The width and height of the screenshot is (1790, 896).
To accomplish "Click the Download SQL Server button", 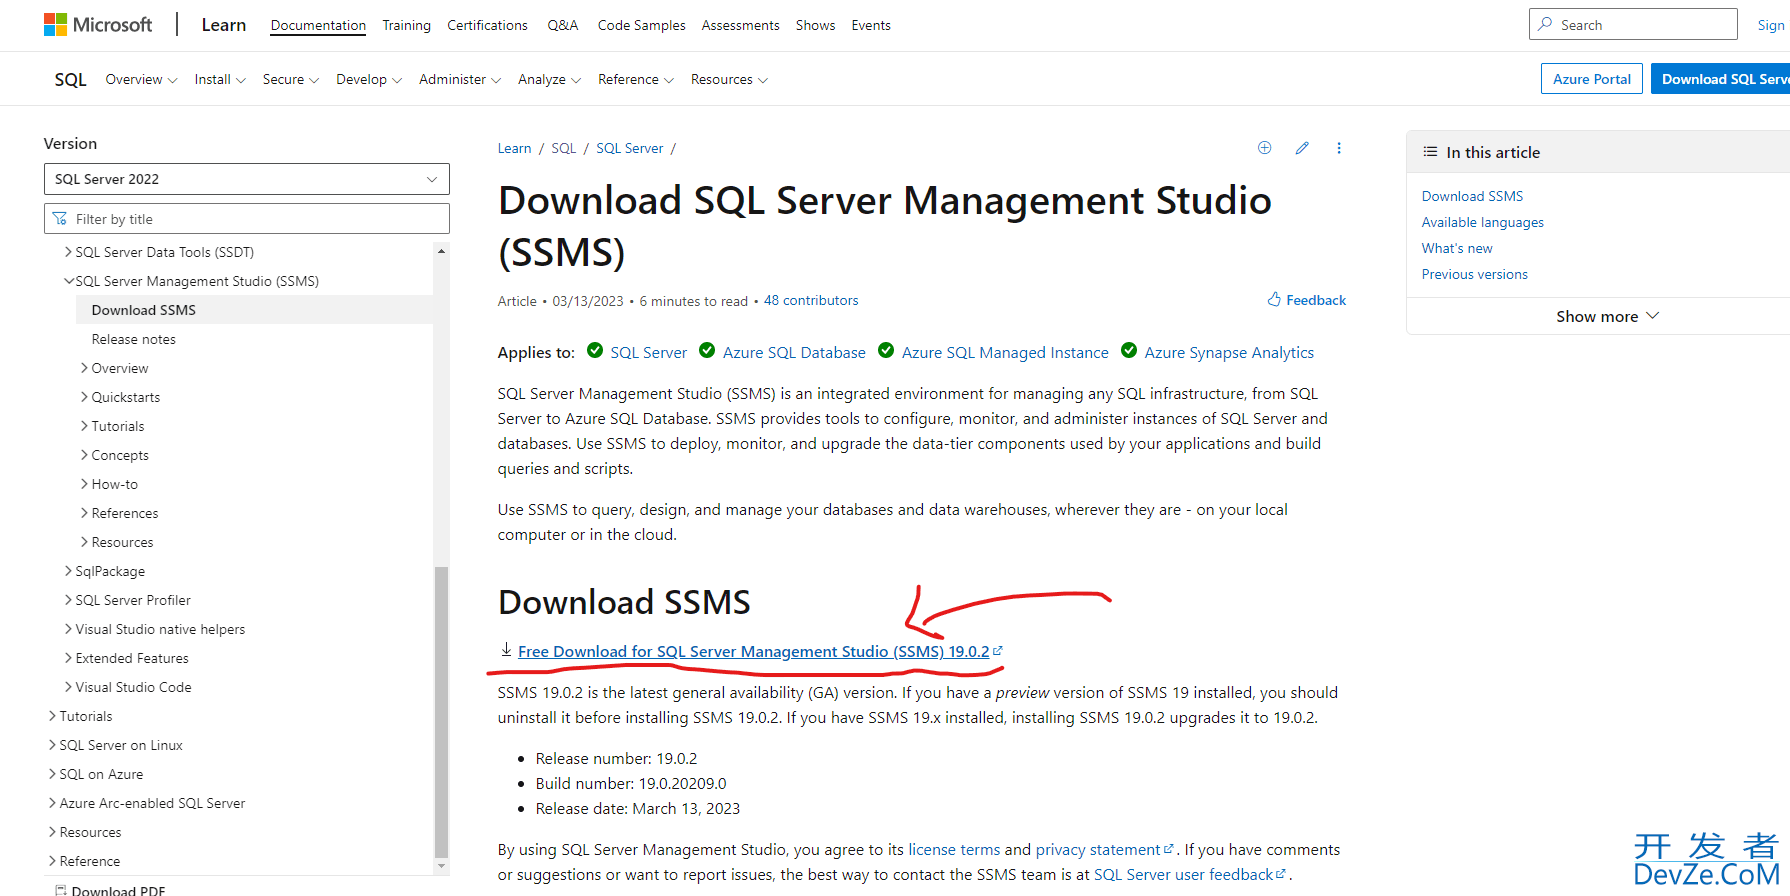I will (1720, 79).
